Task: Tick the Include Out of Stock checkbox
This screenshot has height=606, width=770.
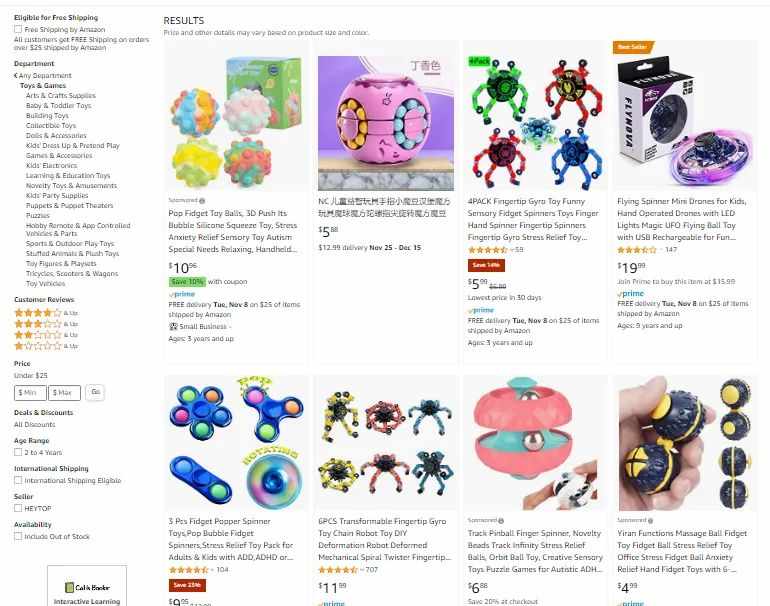Action: pos(18,536)
